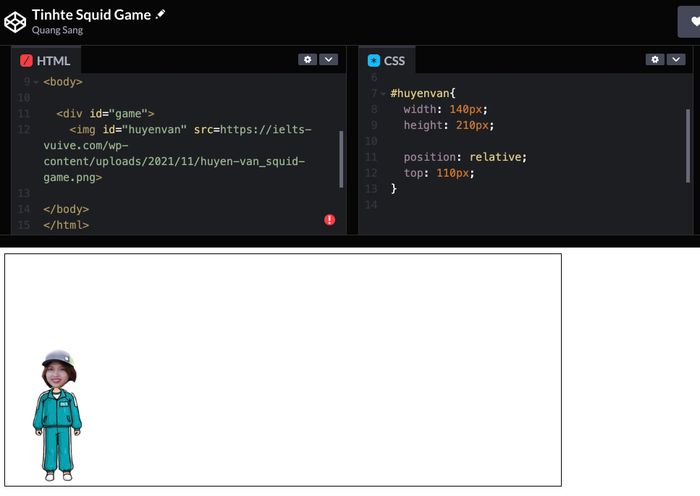Image resolution: width=700 pixels, height=496 pixels.
Task: Love this pen with the heart button
Action: (x=694, y=21)
